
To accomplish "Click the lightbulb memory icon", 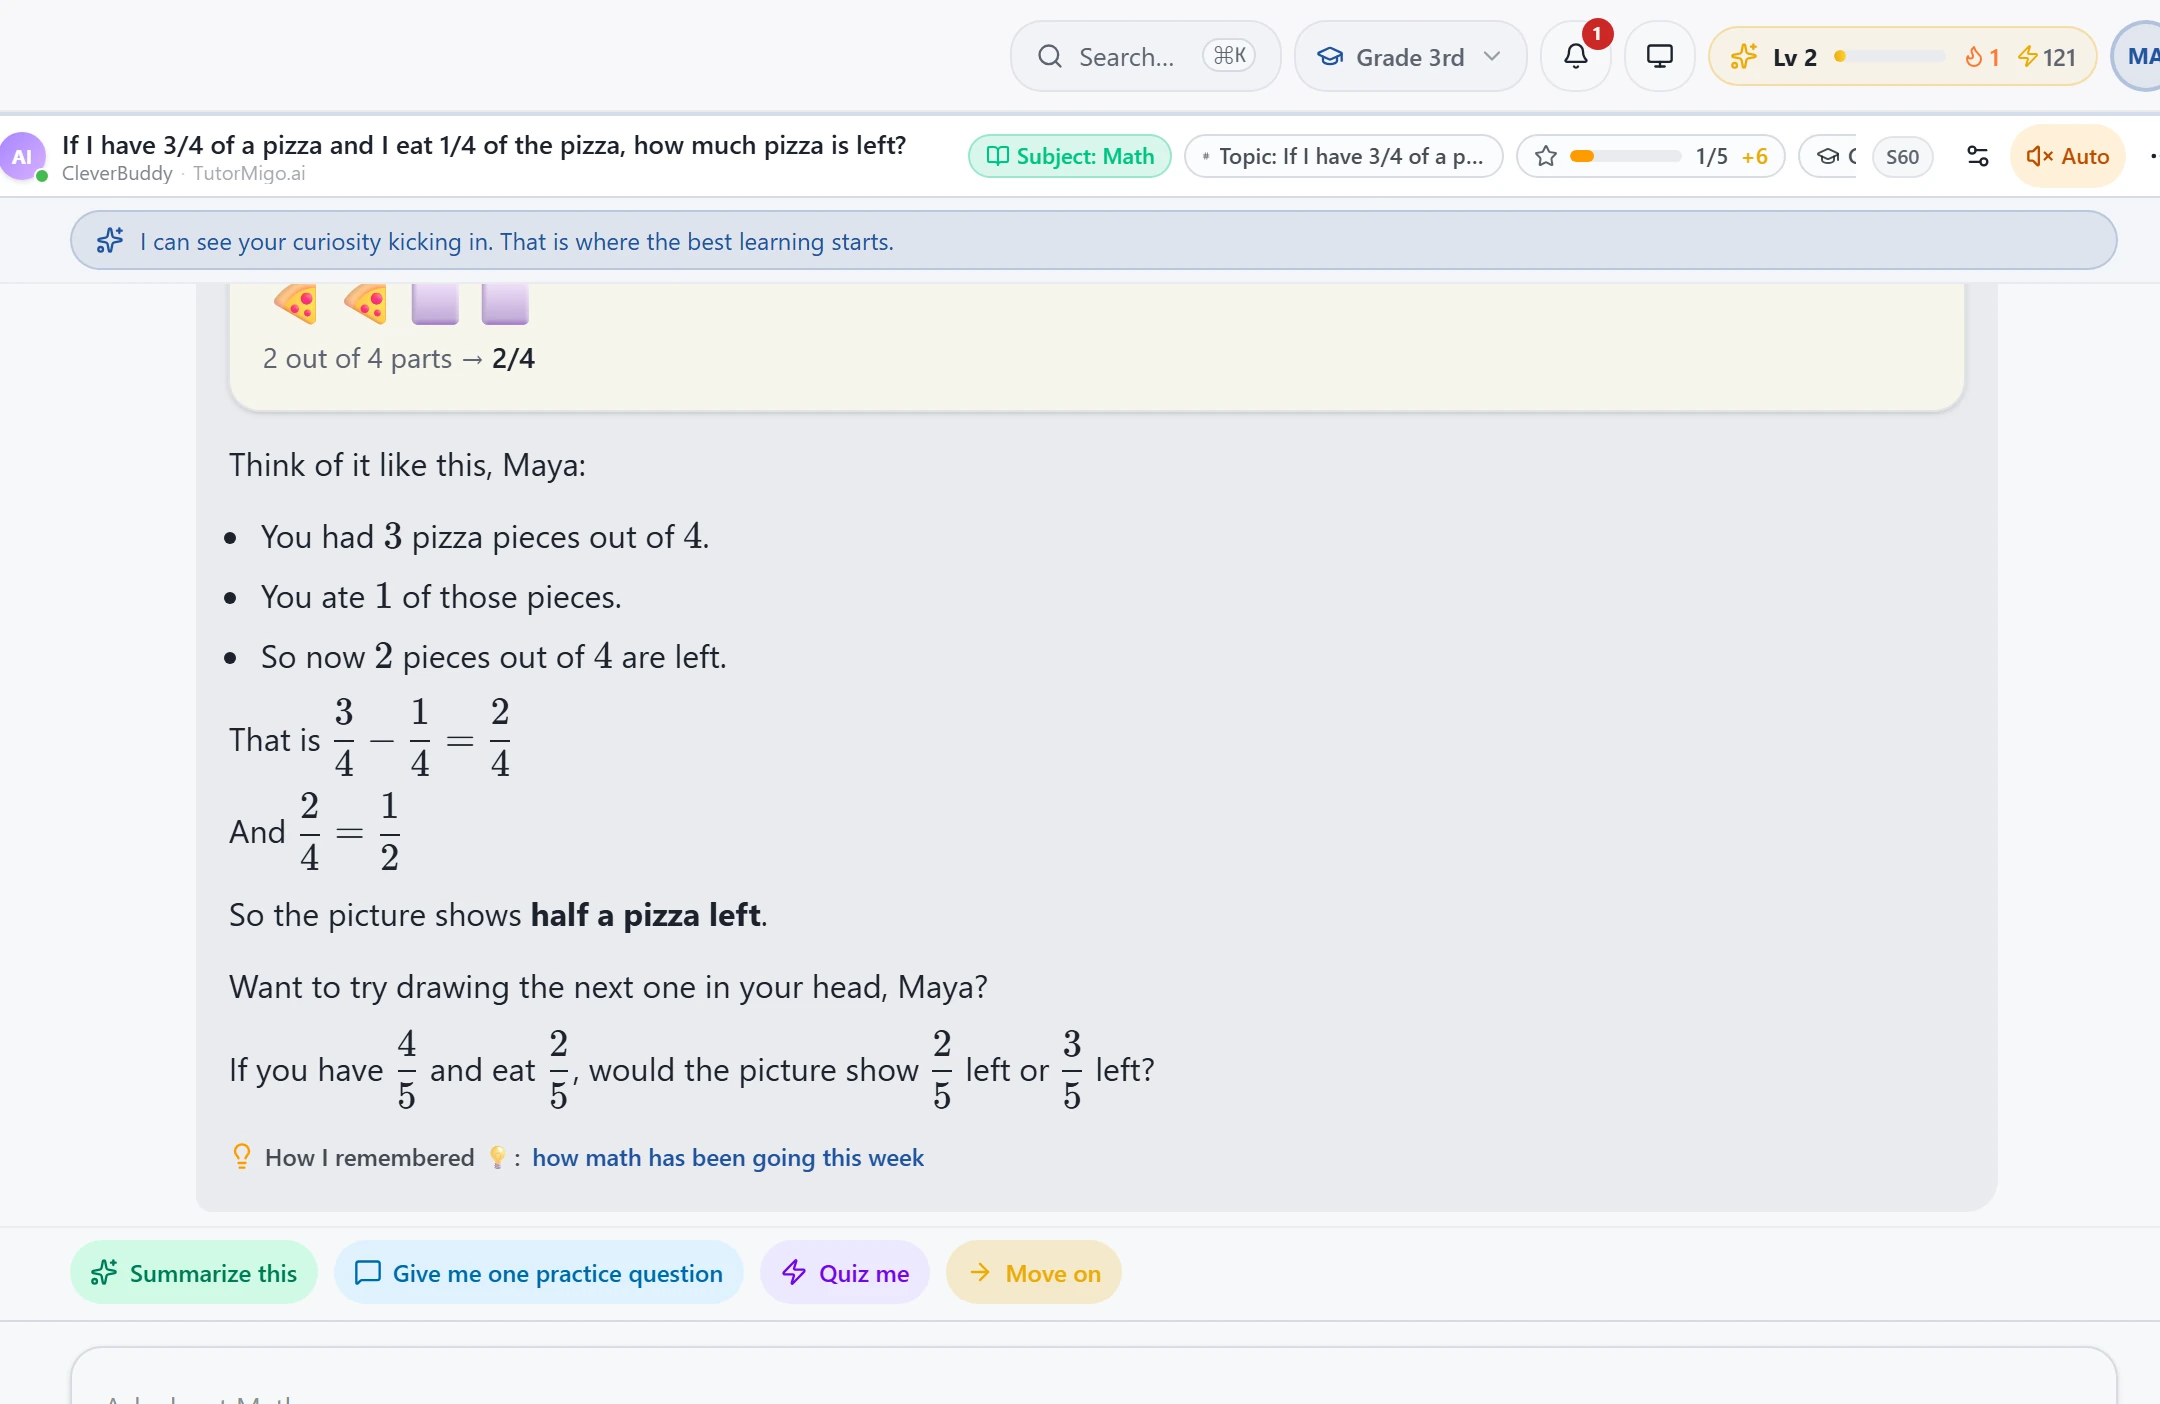I will click(x=241, y=1157).
